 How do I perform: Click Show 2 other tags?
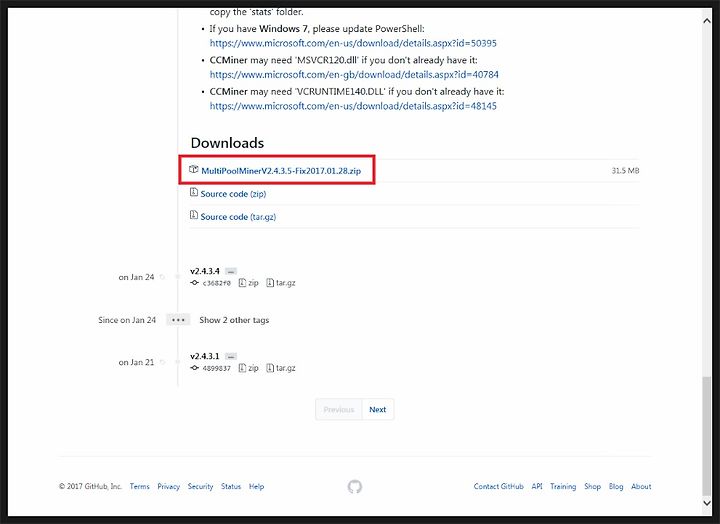tap(234, 320)
